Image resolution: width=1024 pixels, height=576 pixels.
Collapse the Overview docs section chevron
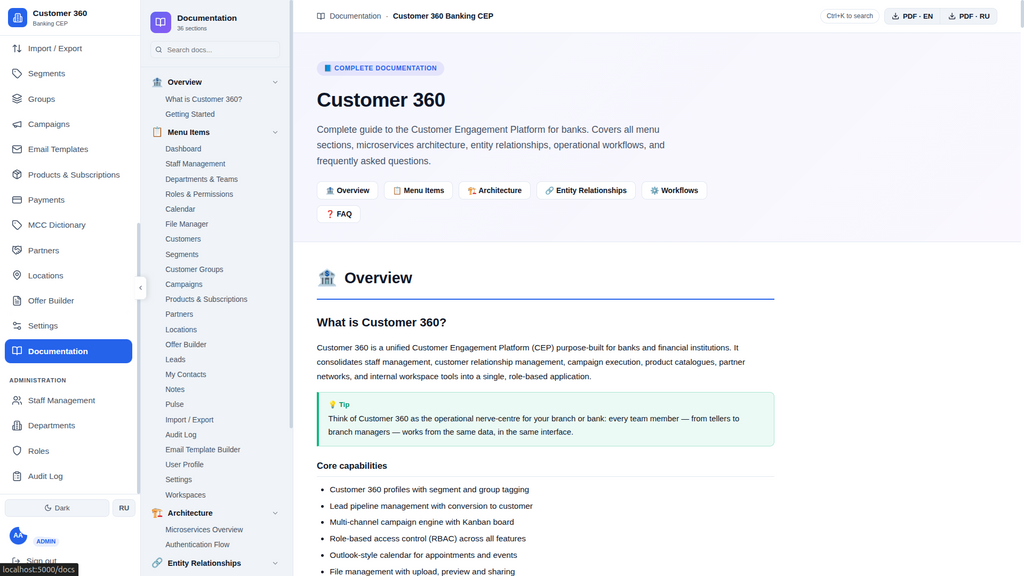tap(275, 82)
